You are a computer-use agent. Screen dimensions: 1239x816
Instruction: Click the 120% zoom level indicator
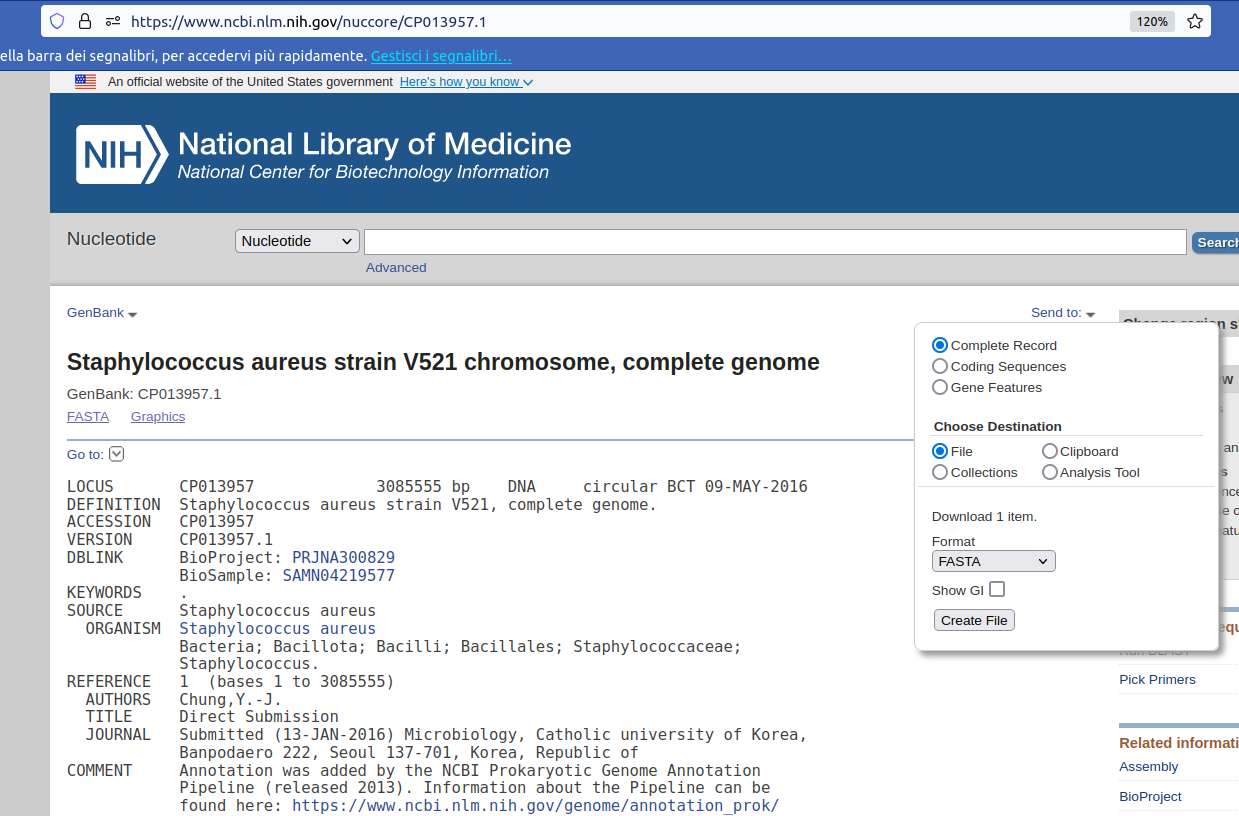coord(1152,21)
